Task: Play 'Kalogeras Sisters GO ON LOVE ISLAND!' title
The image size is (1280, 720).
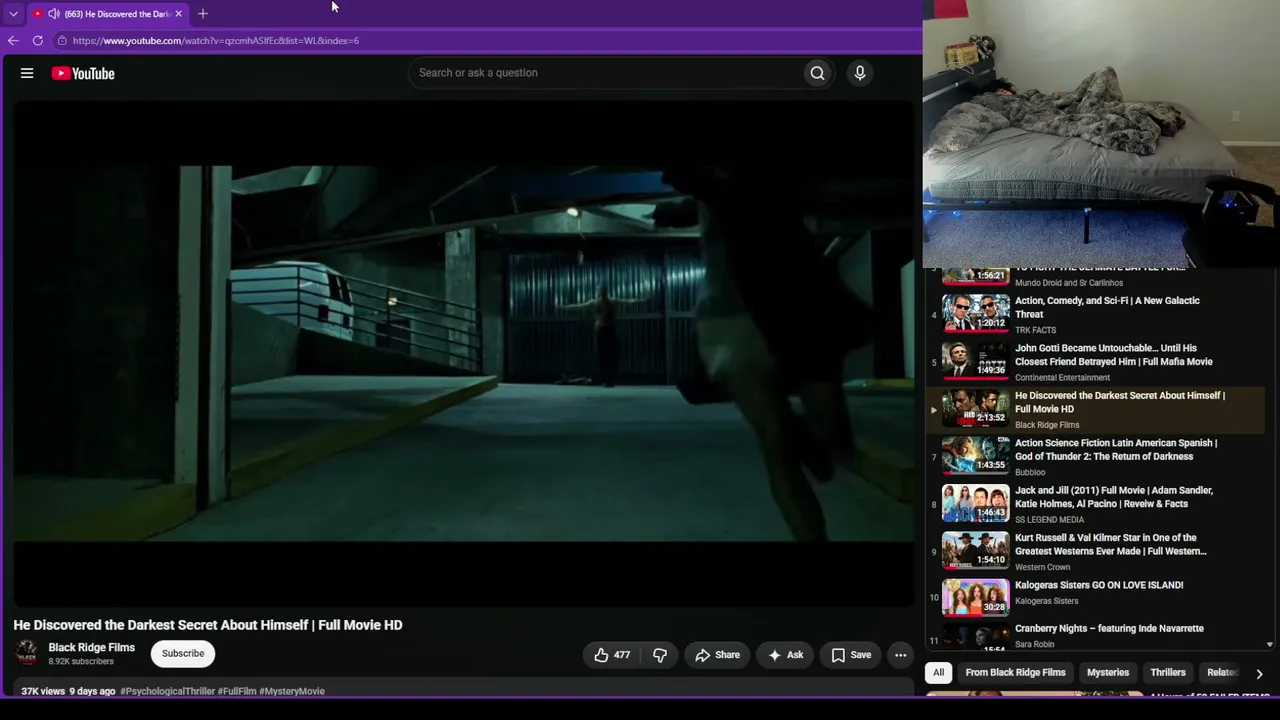Action: click(1099, 585)
